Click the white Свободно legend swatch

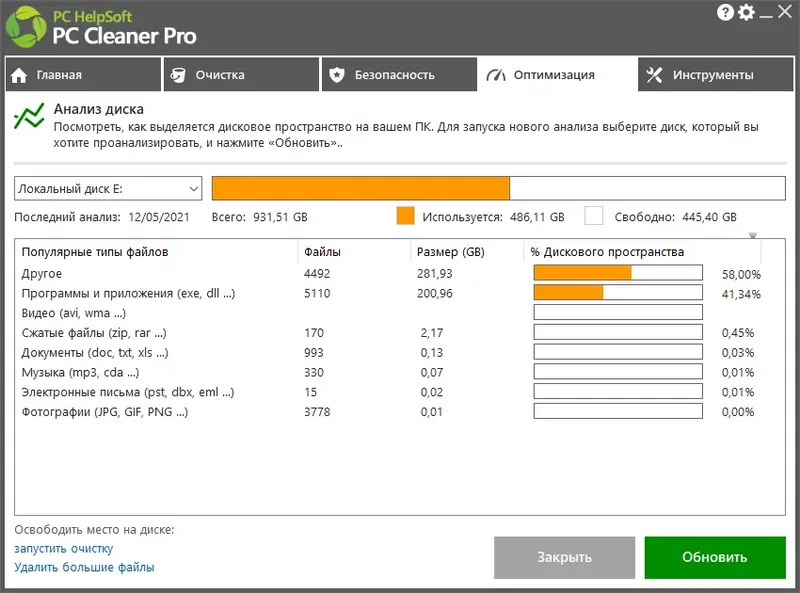[x=594, y=216]
